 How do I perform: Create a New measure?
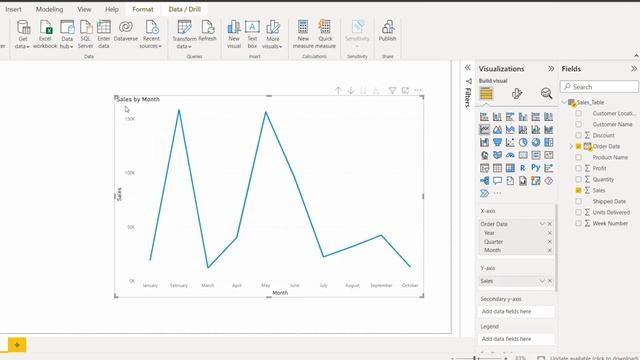pos(303,35)
